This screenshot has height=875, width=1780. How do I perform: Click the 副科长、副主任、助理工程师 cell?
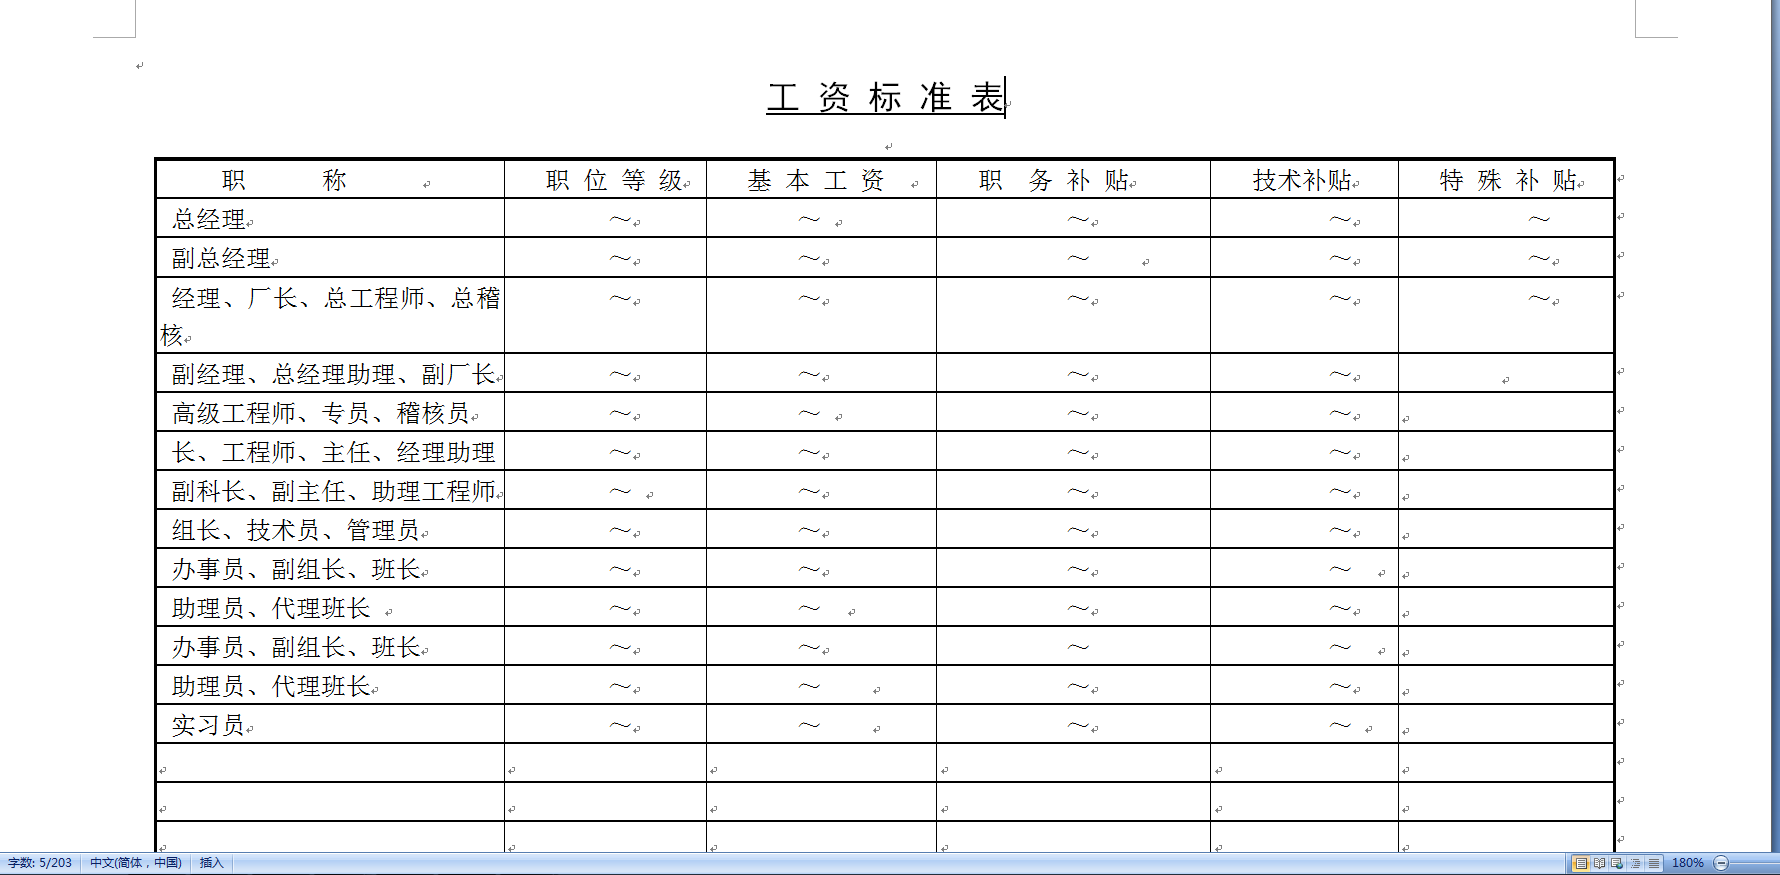click(x=330, y=490)
